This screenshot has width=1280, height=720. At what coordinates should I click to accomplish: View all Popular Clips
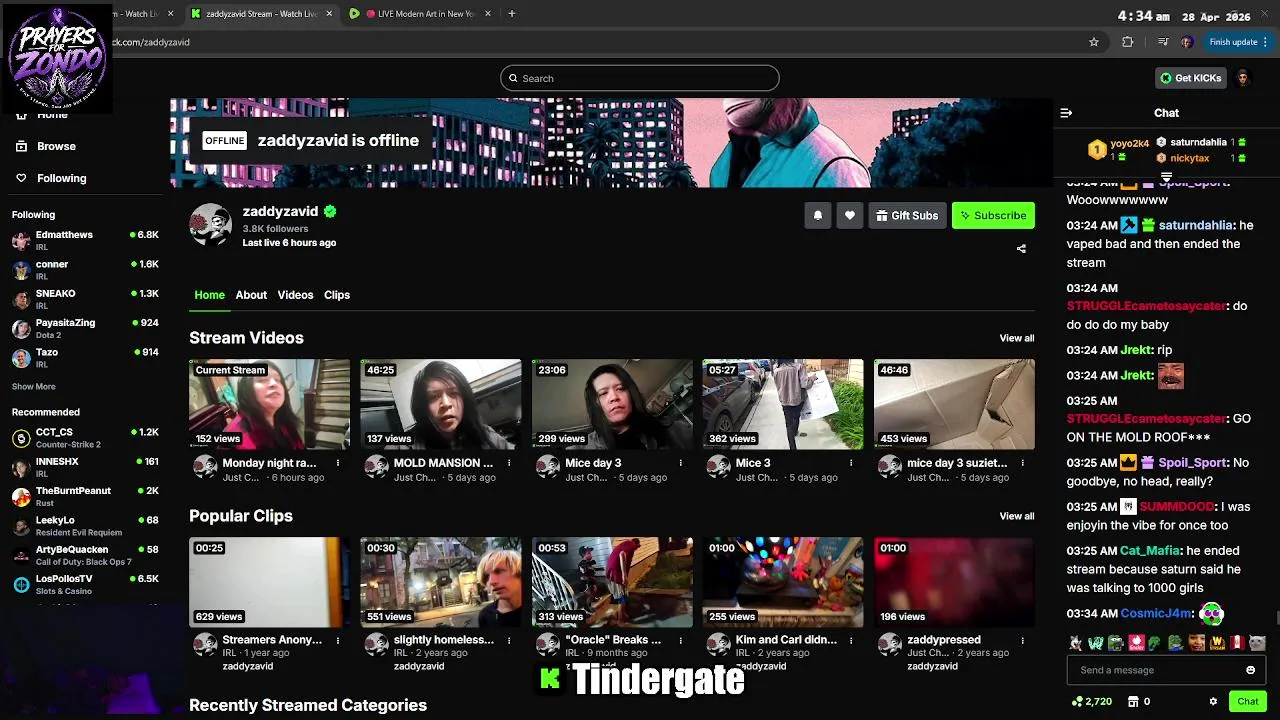coord(1017,516)
